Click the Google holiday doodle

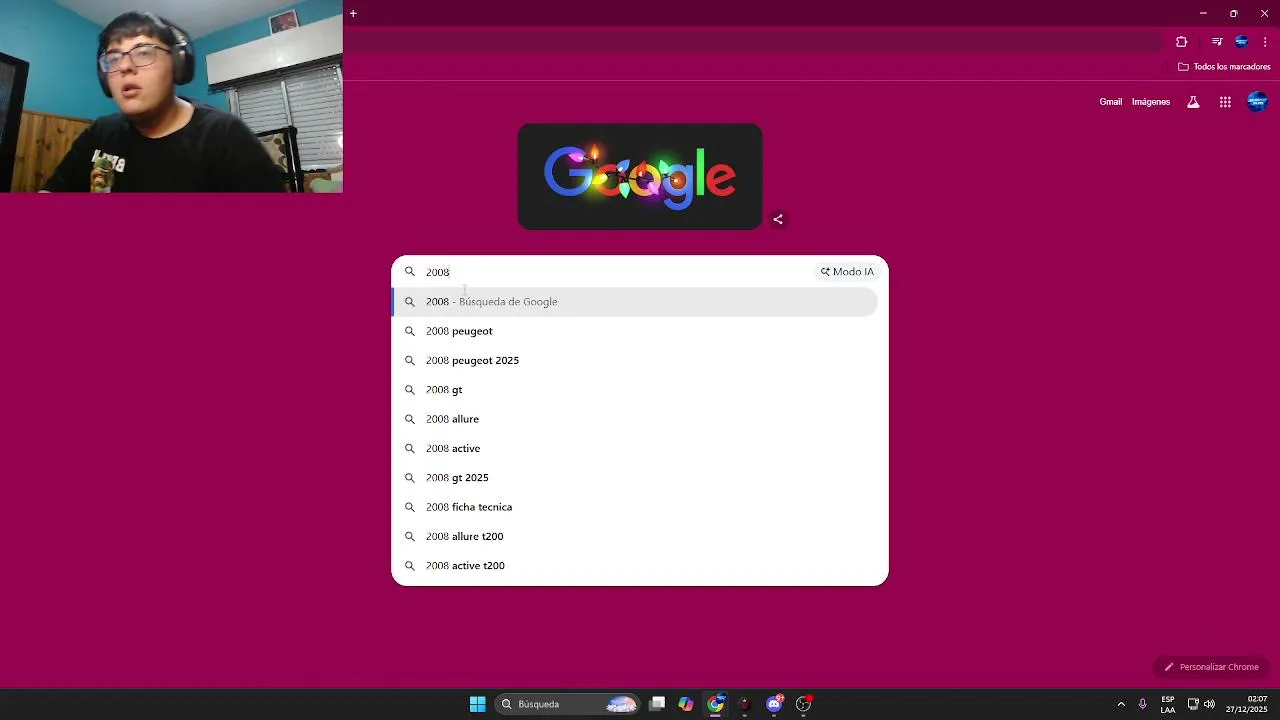[x=640, y=177]
